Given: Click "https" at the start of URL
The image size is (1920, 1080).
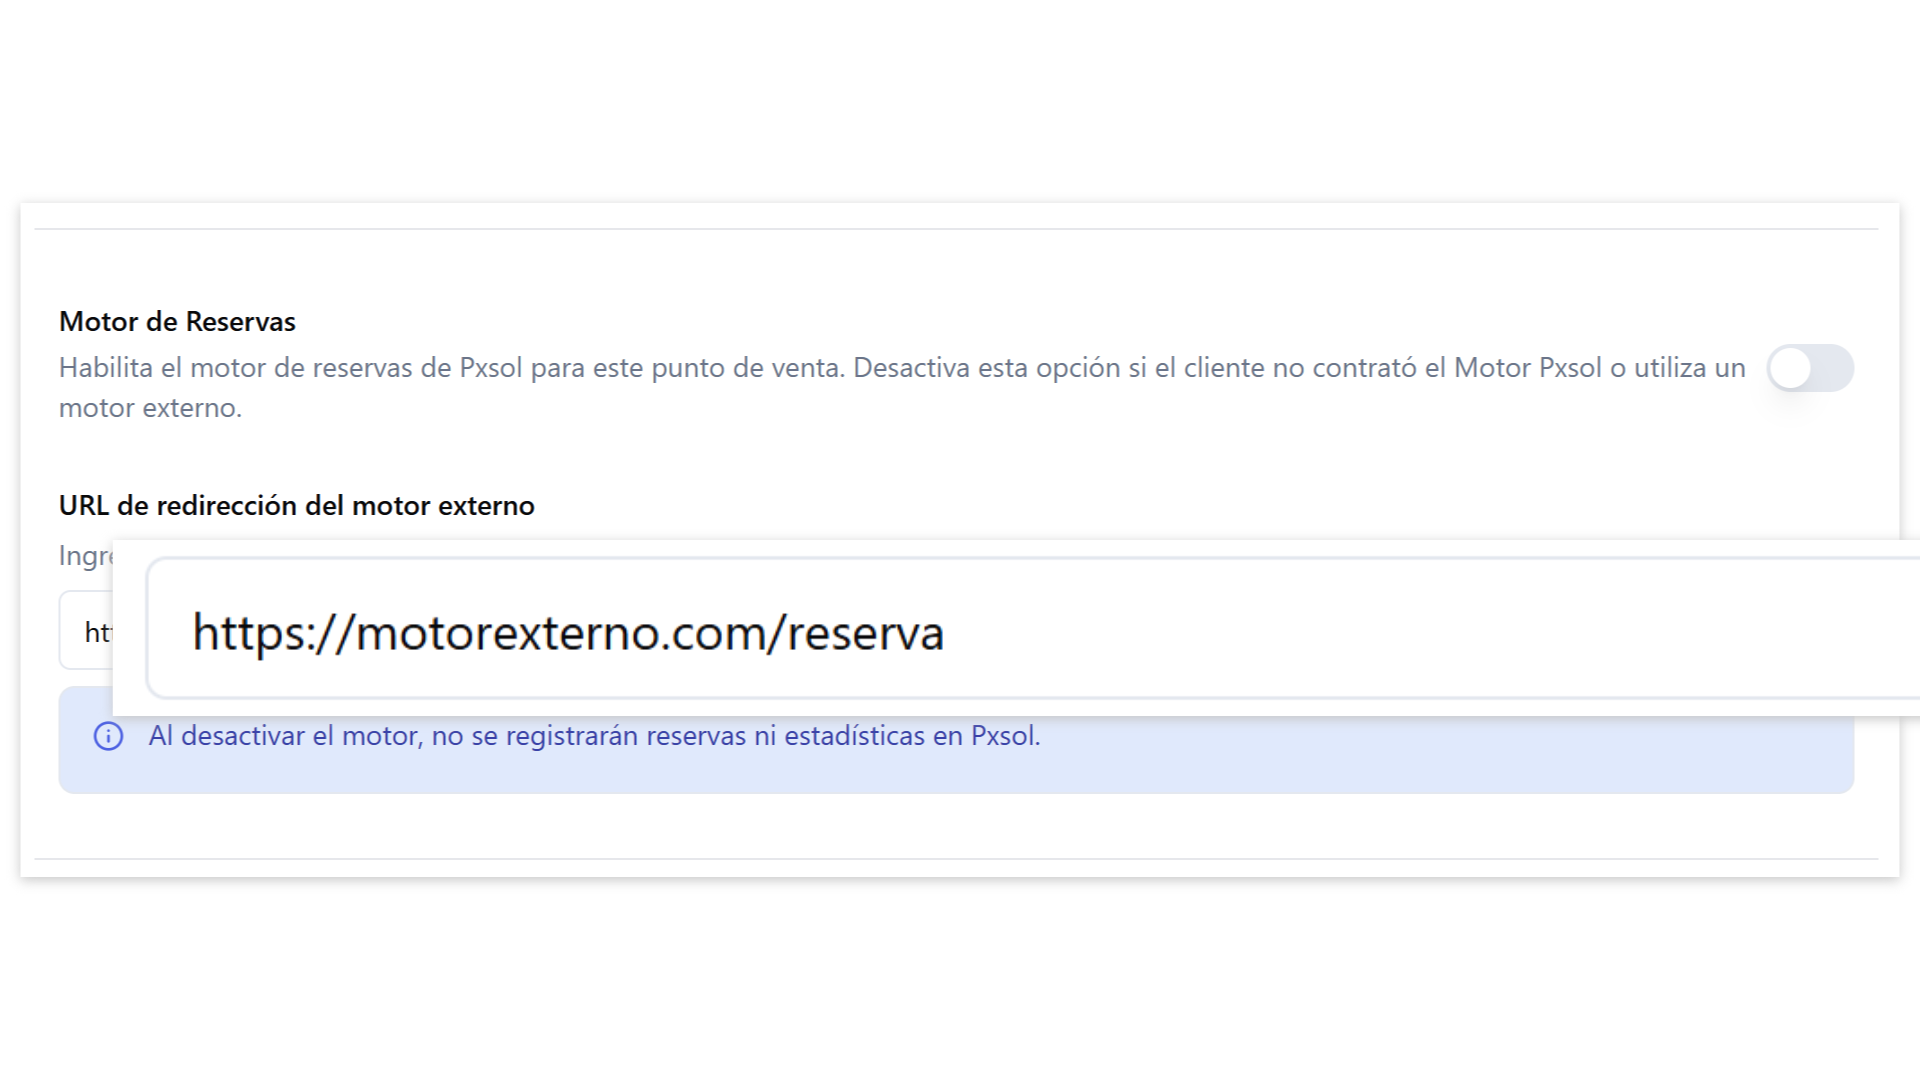Looking at the screenshot, I should pos(246,633).
